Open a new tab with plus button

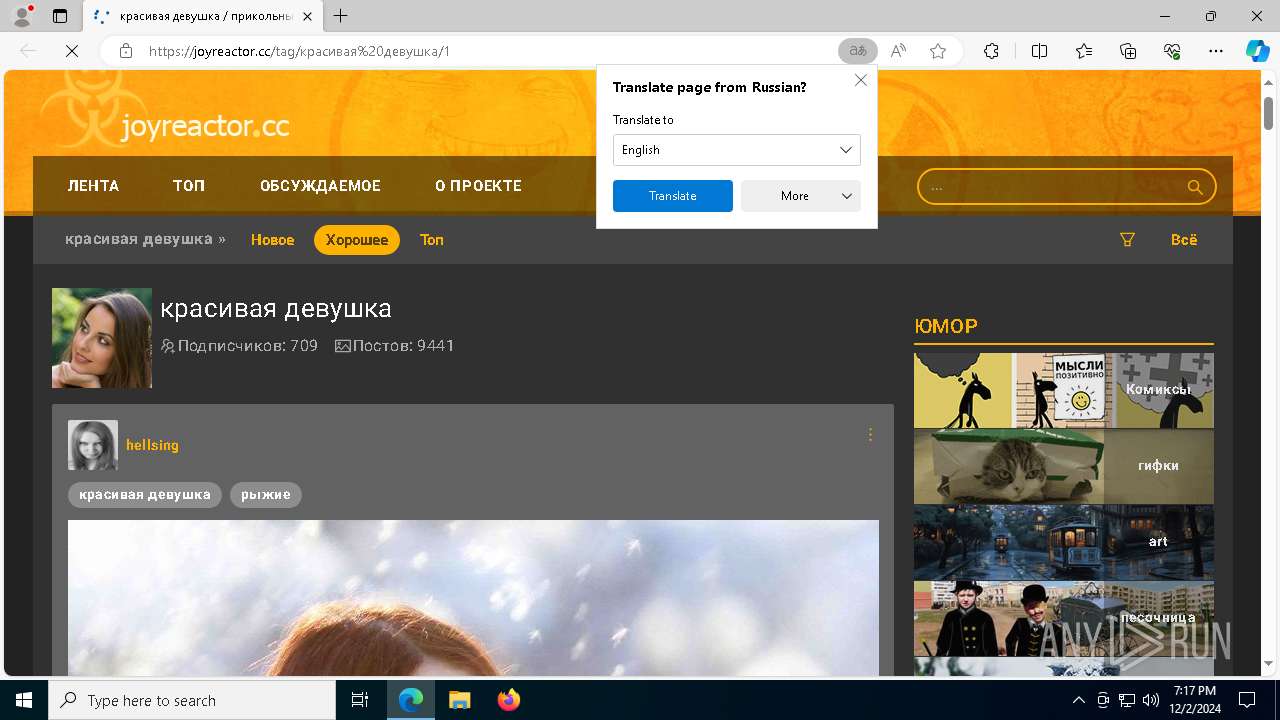pyautogui.click(x=341, y=16)
